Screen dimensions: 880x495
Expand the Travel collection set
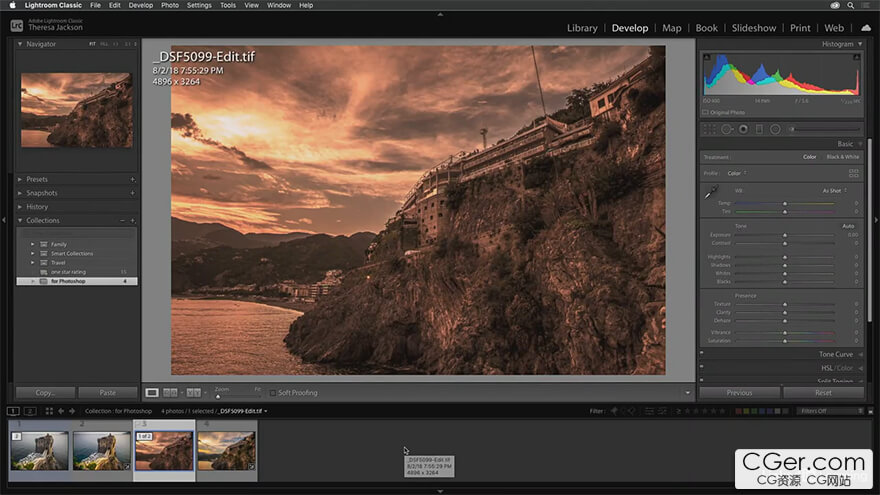(x=33, y=263)
